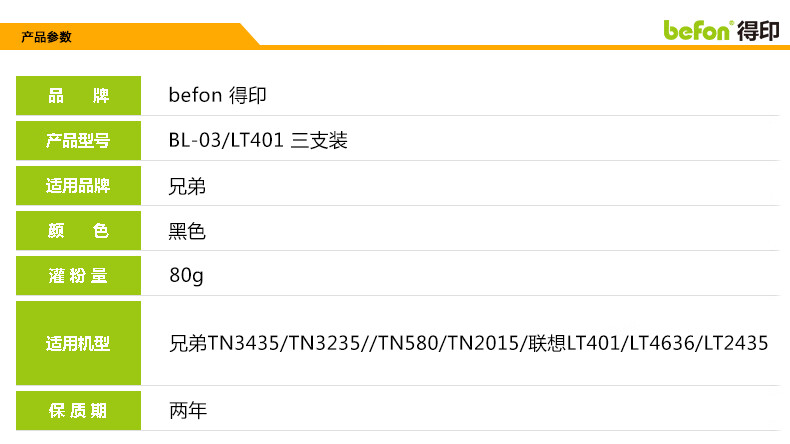
Task: Click the brand value "befon 得印"
Action: pyautogui.click(x=218, y=96)
